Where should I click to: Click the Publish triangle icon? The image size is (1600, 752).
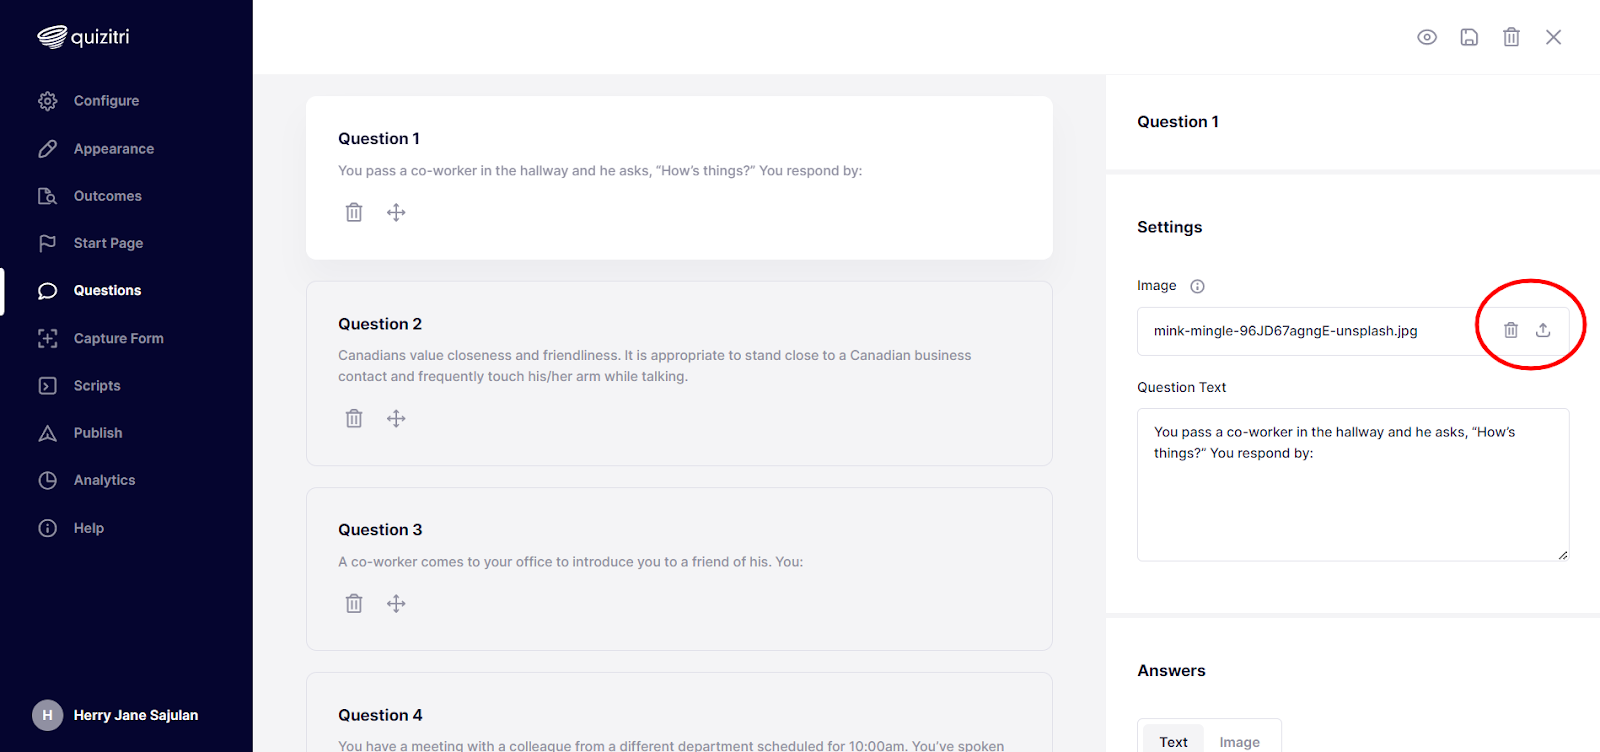click(47, 433)
